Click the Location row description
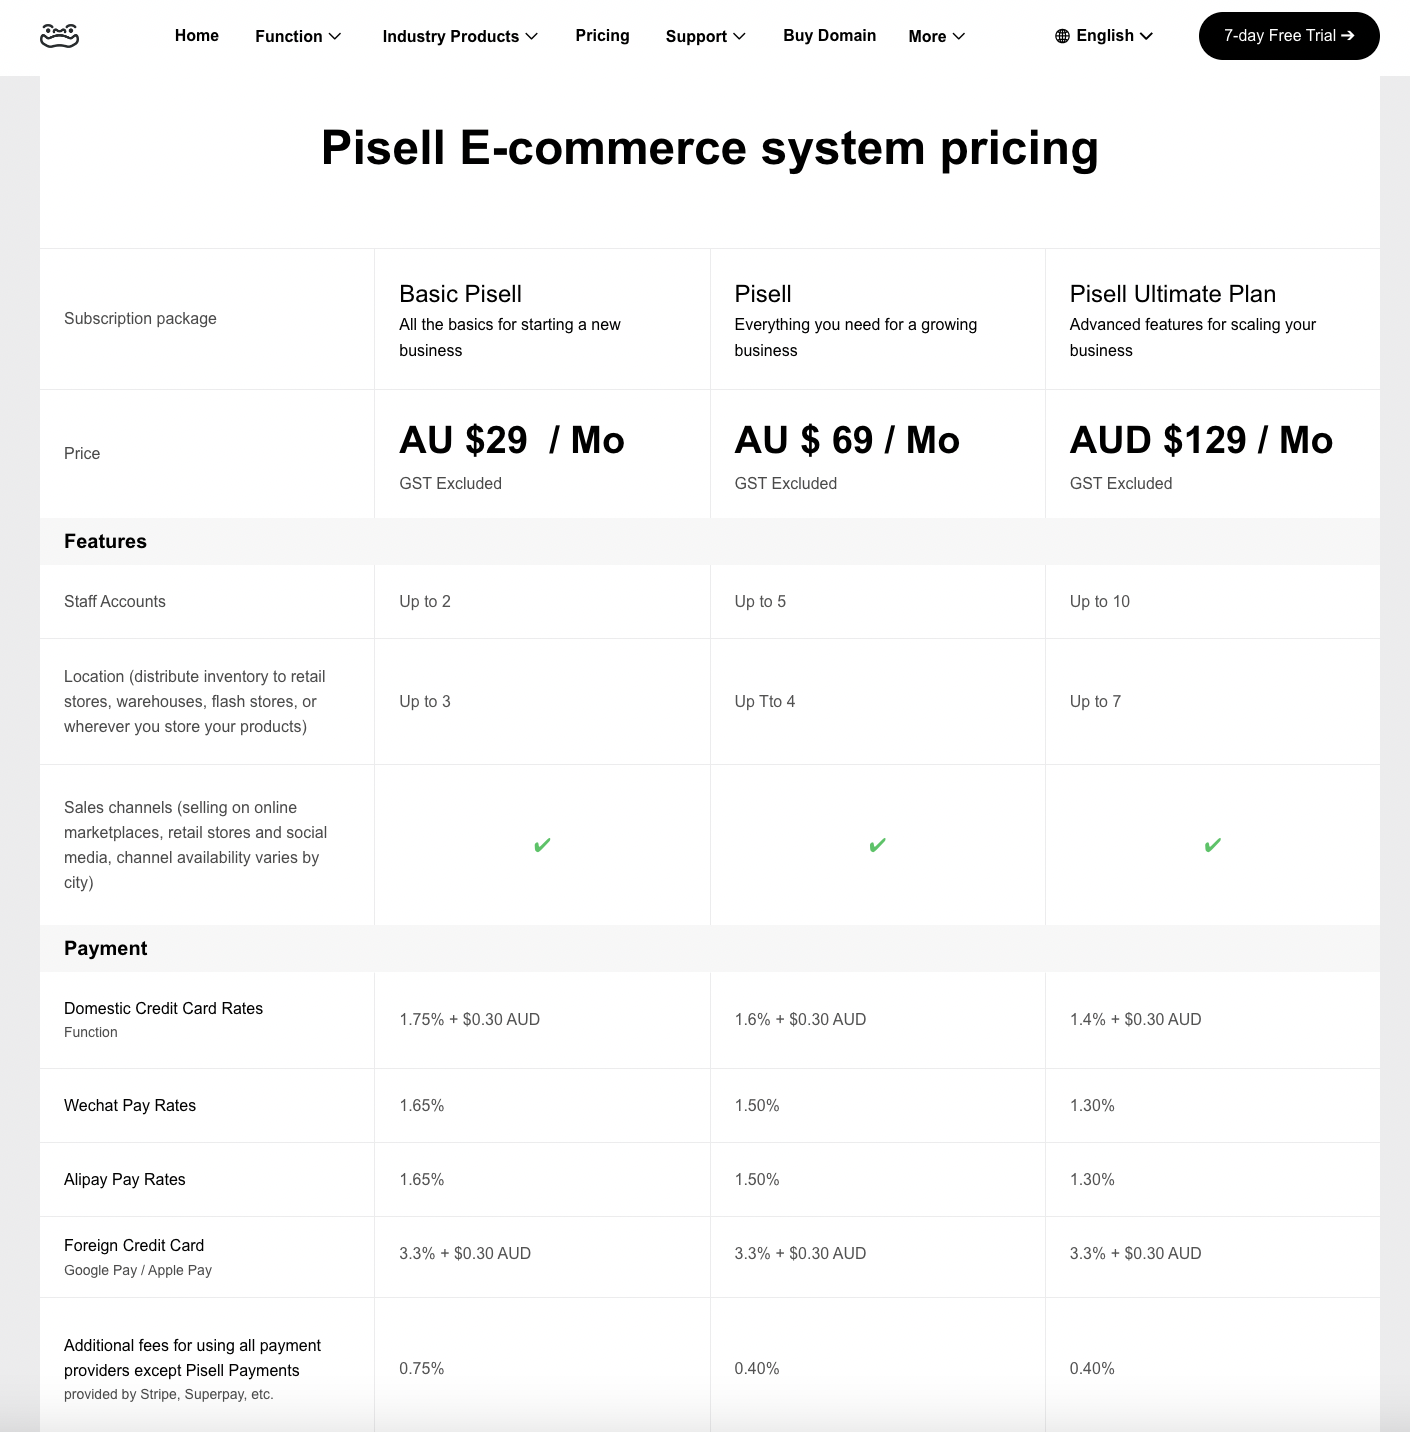Image resolution: width=1410 pixels, height=1432 pixels. [195, 701]
